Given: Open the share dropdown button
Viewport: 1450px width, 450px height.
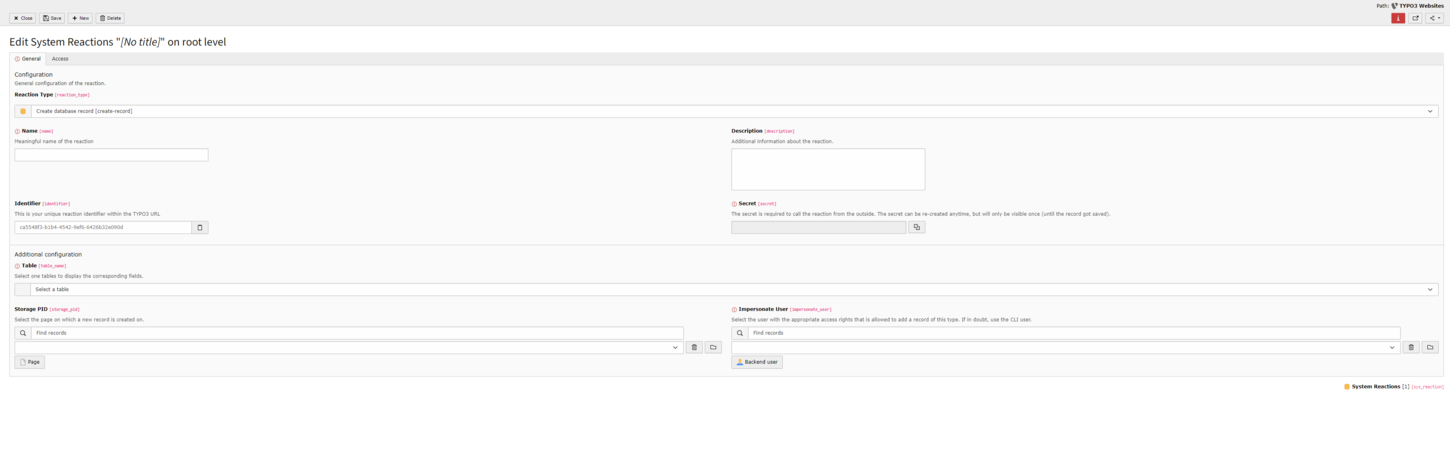Looking at the screenshot, I should click(1434, 18).
